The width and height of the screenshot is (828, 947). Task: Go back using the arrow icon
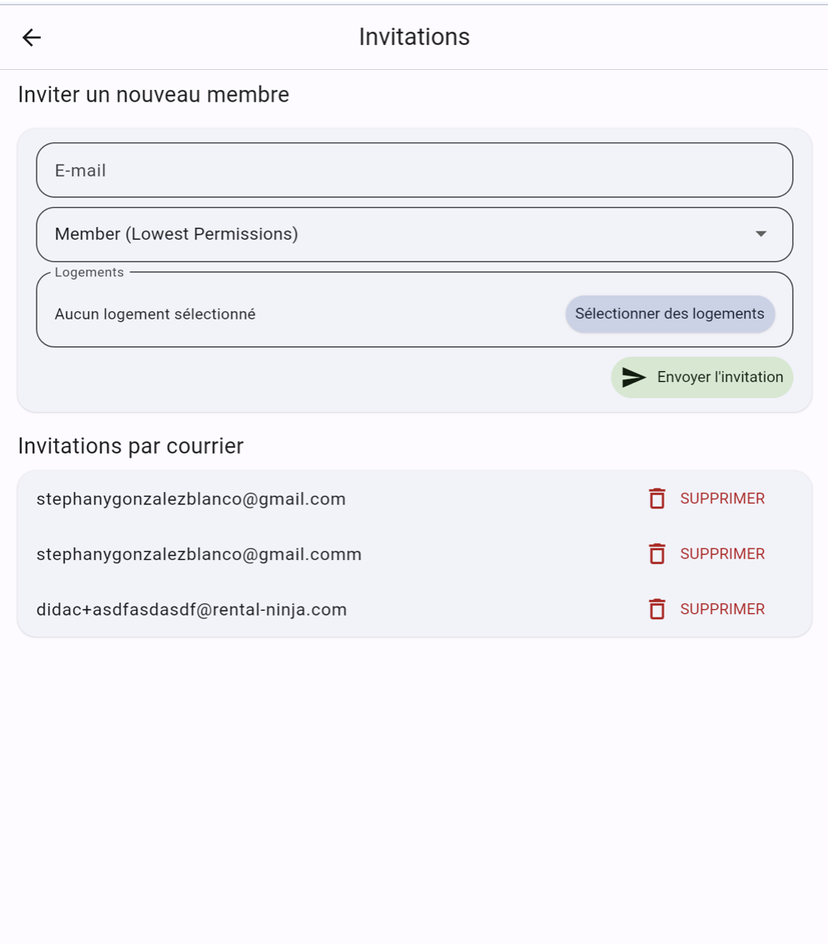tap(31, 37)
